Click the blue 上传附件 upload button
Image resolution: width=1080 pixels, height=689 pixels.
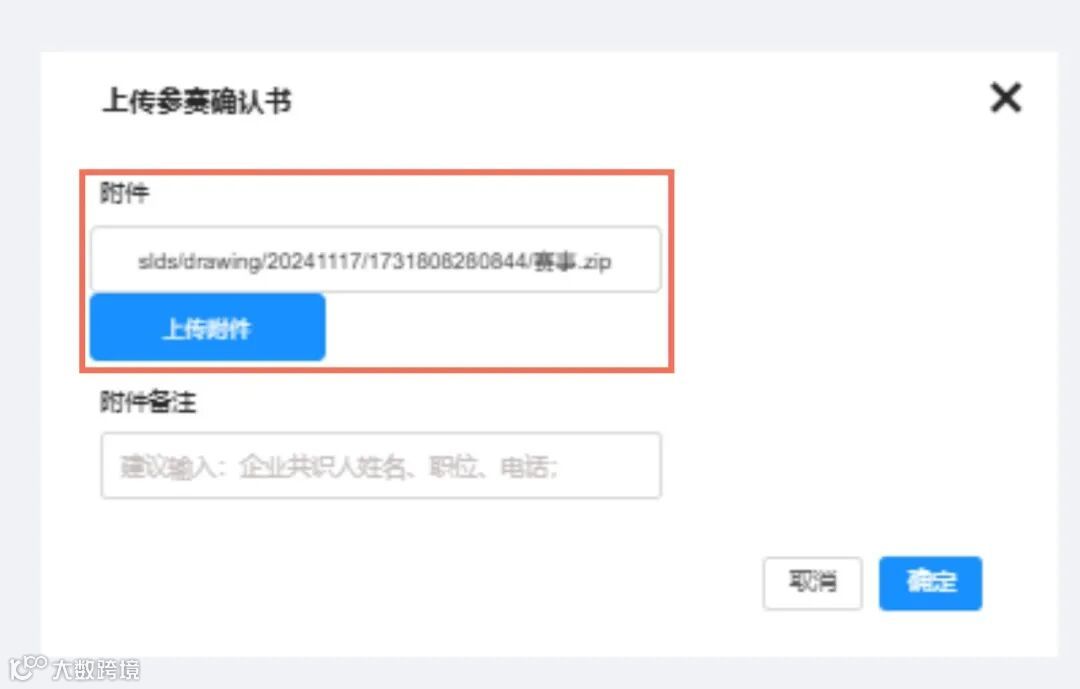pyautogui.click(x=207, y=327)
